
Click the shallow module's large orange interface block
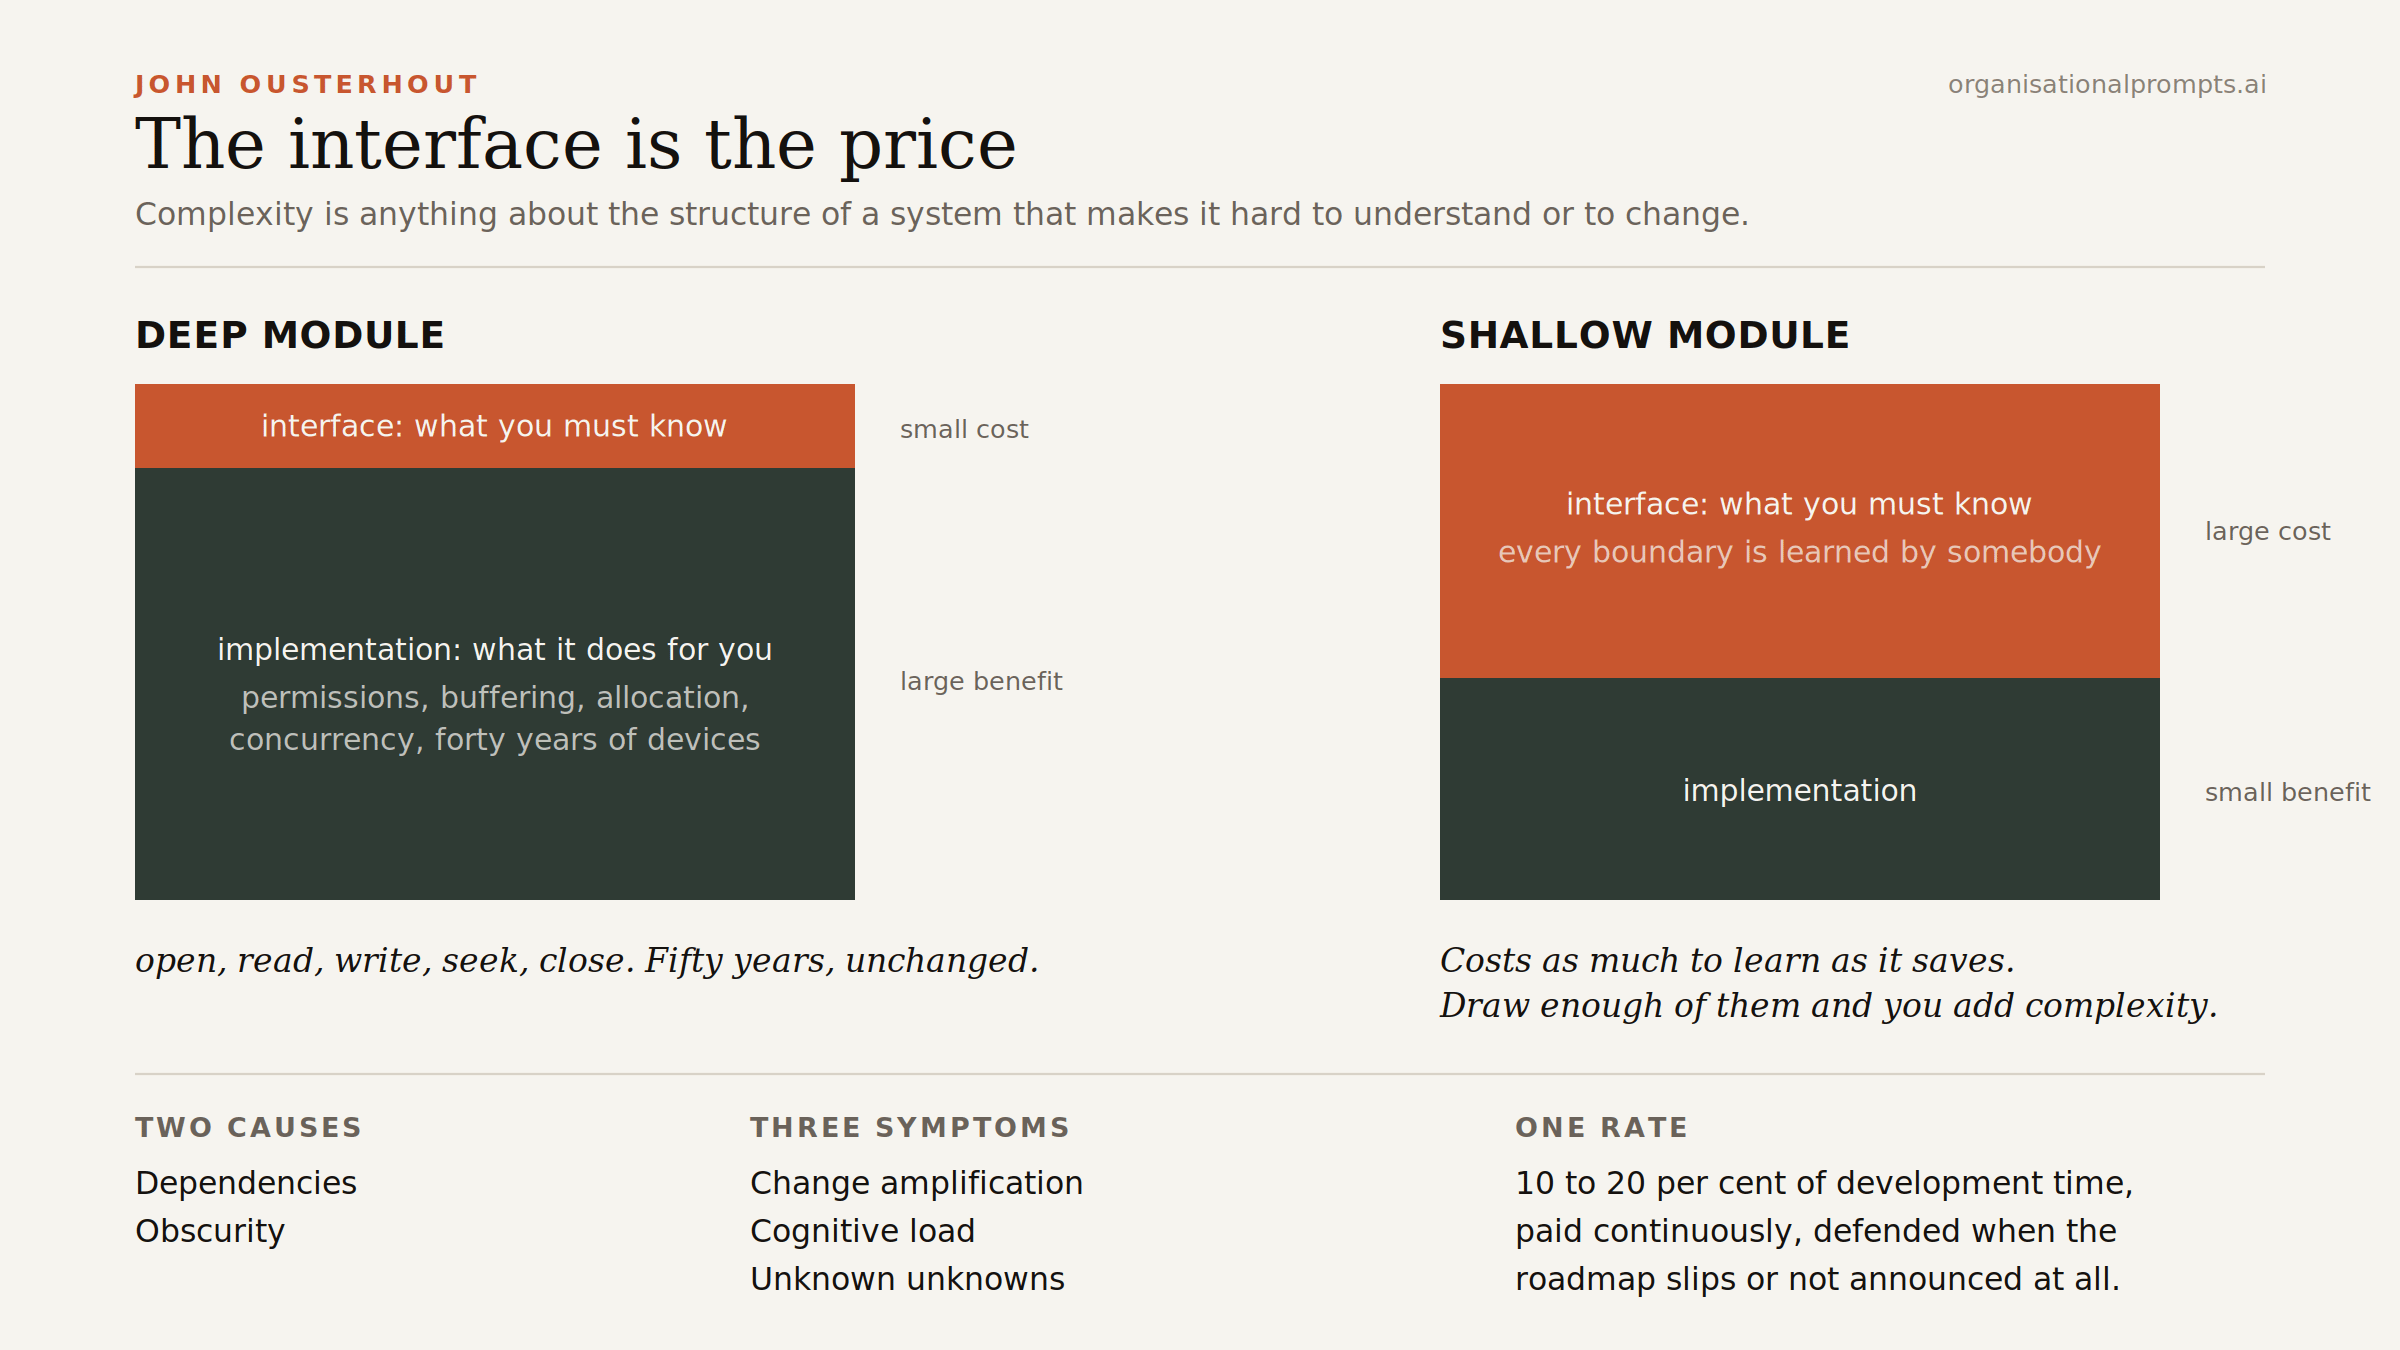(1800, 531)
